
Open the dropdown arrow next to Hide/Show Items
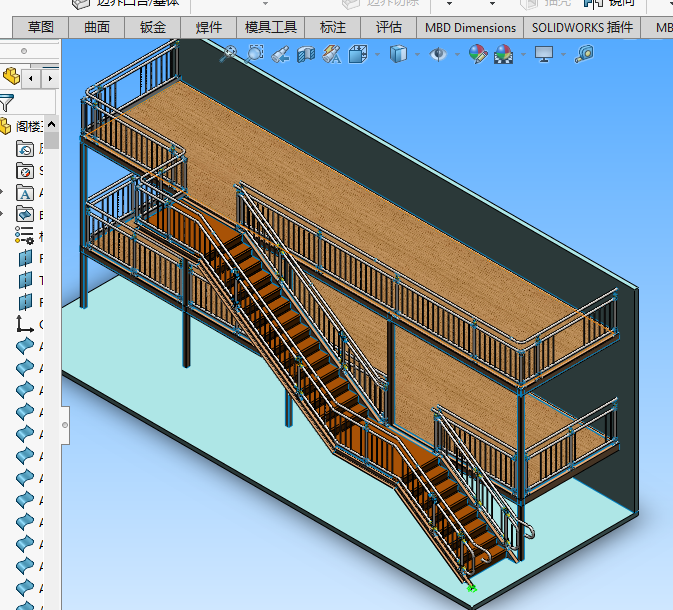[456, 55]
